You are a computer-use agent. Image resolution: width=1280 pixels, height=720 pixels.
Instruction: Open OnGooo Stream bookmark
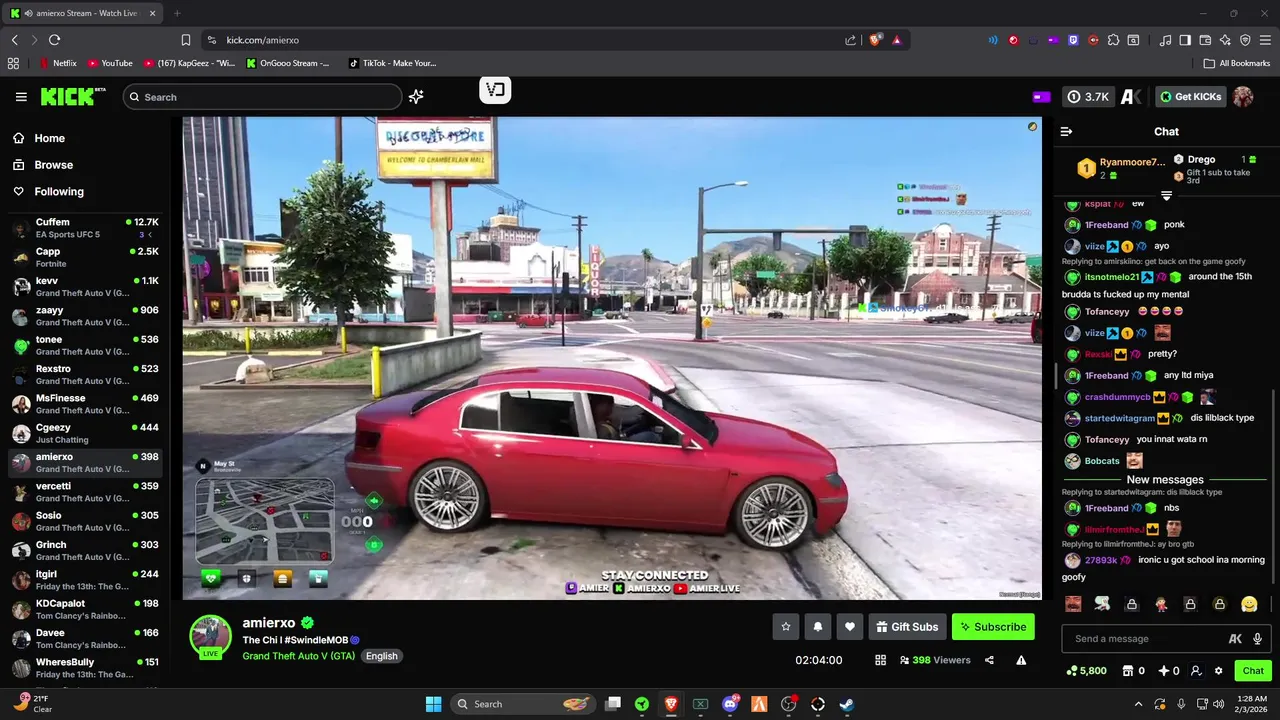[x=288, y=63]
